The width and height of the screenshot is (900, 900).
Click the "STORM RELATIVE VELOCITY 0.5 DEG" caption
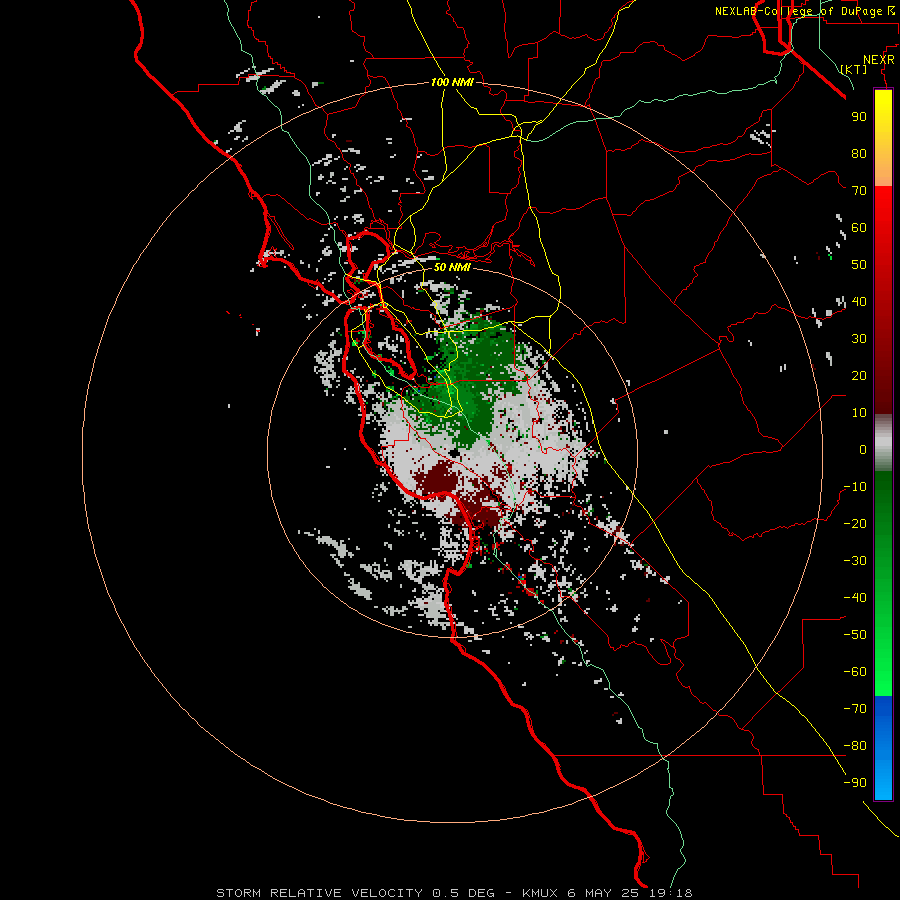355,893
